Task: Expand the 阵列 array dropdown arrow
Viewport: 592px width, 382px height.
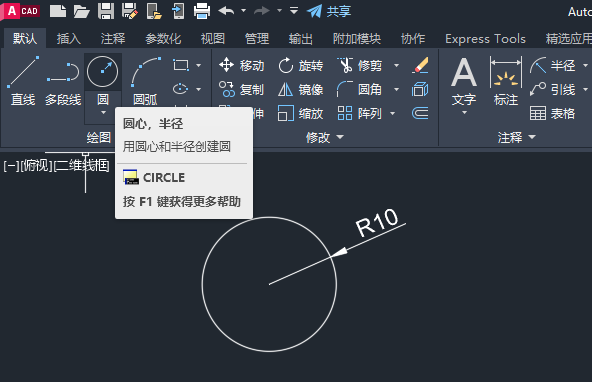Action: coord(393,113)
